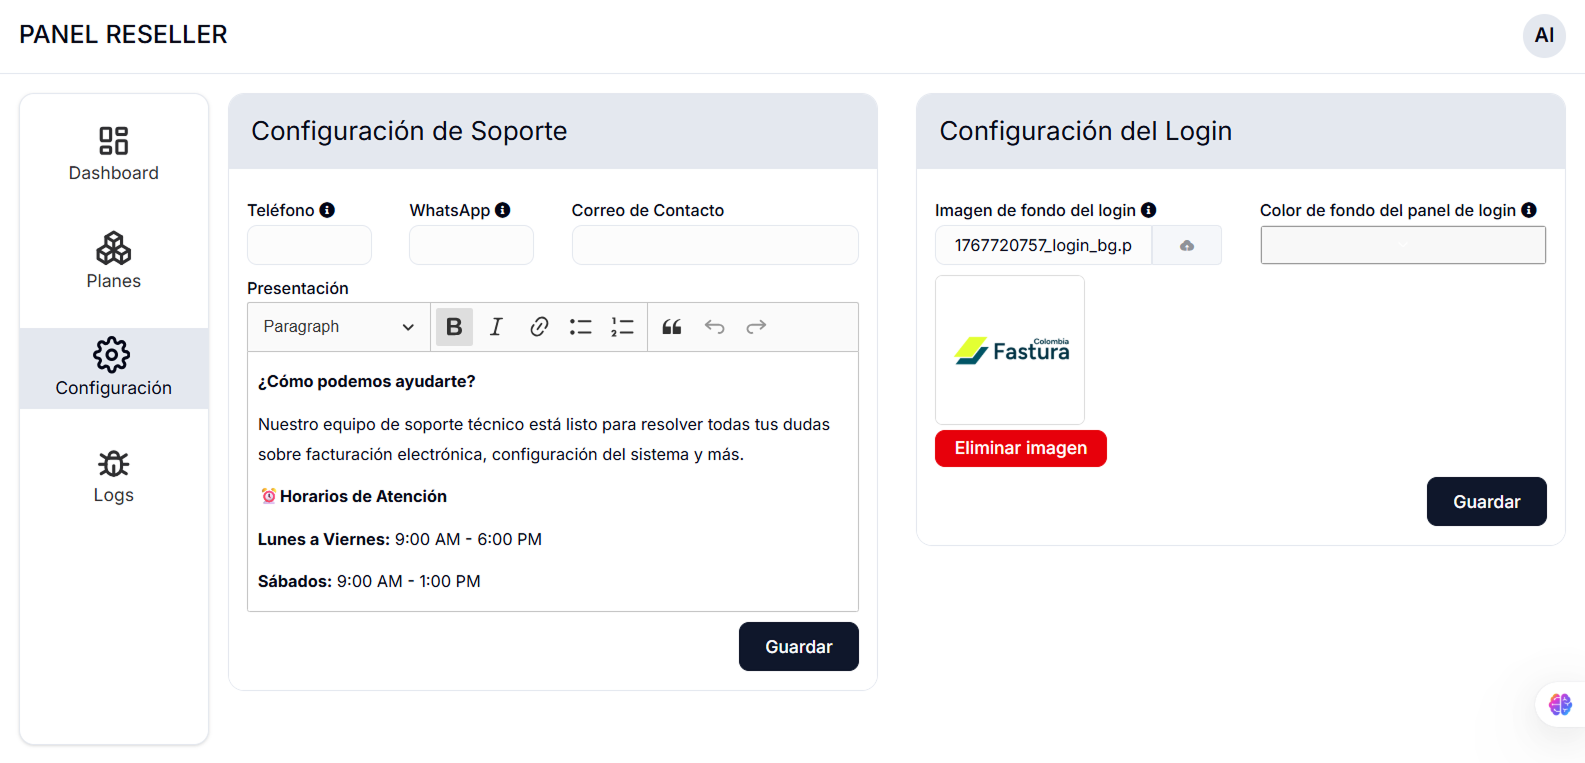Screen dimensions: 1585x763
Task: Save the login configuration with Guardar
Action: coord(1487,502)
